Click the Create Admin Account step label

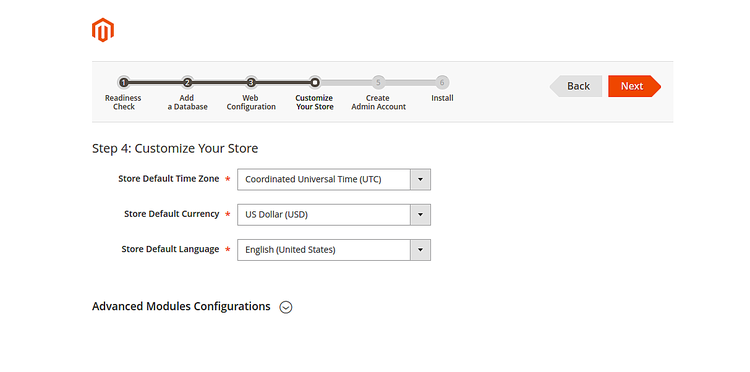point(378,102)
